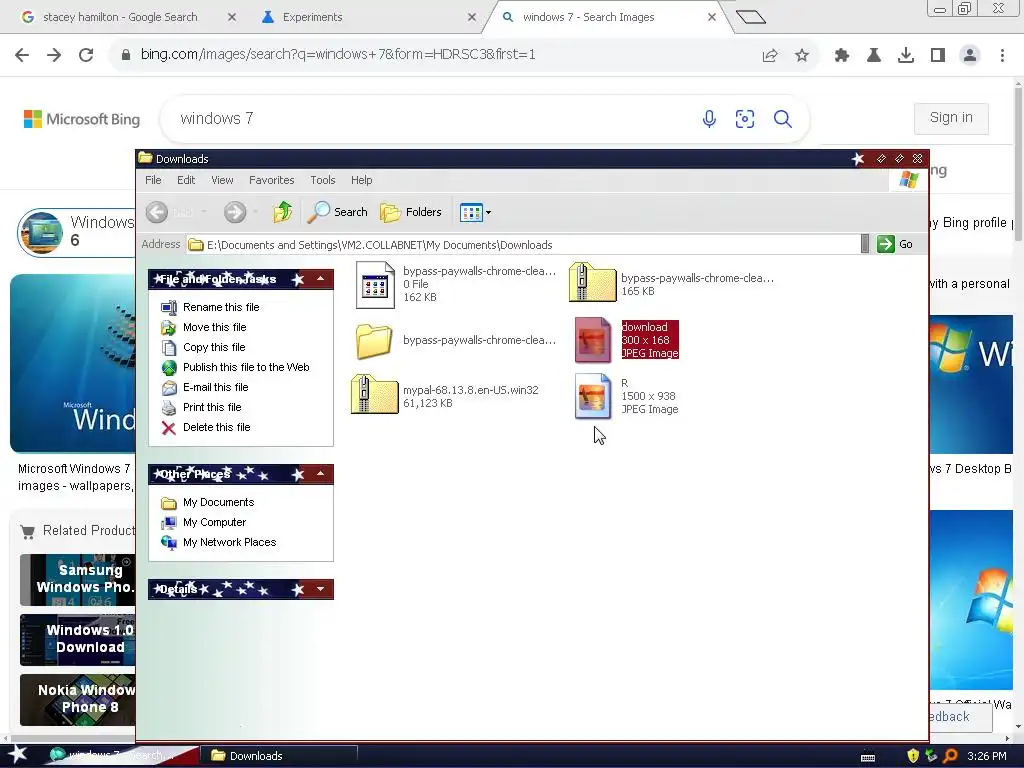This screenshot has width=1024, height=768.
Task: Click Bing voice search microphone
Action: click(709, 119)
